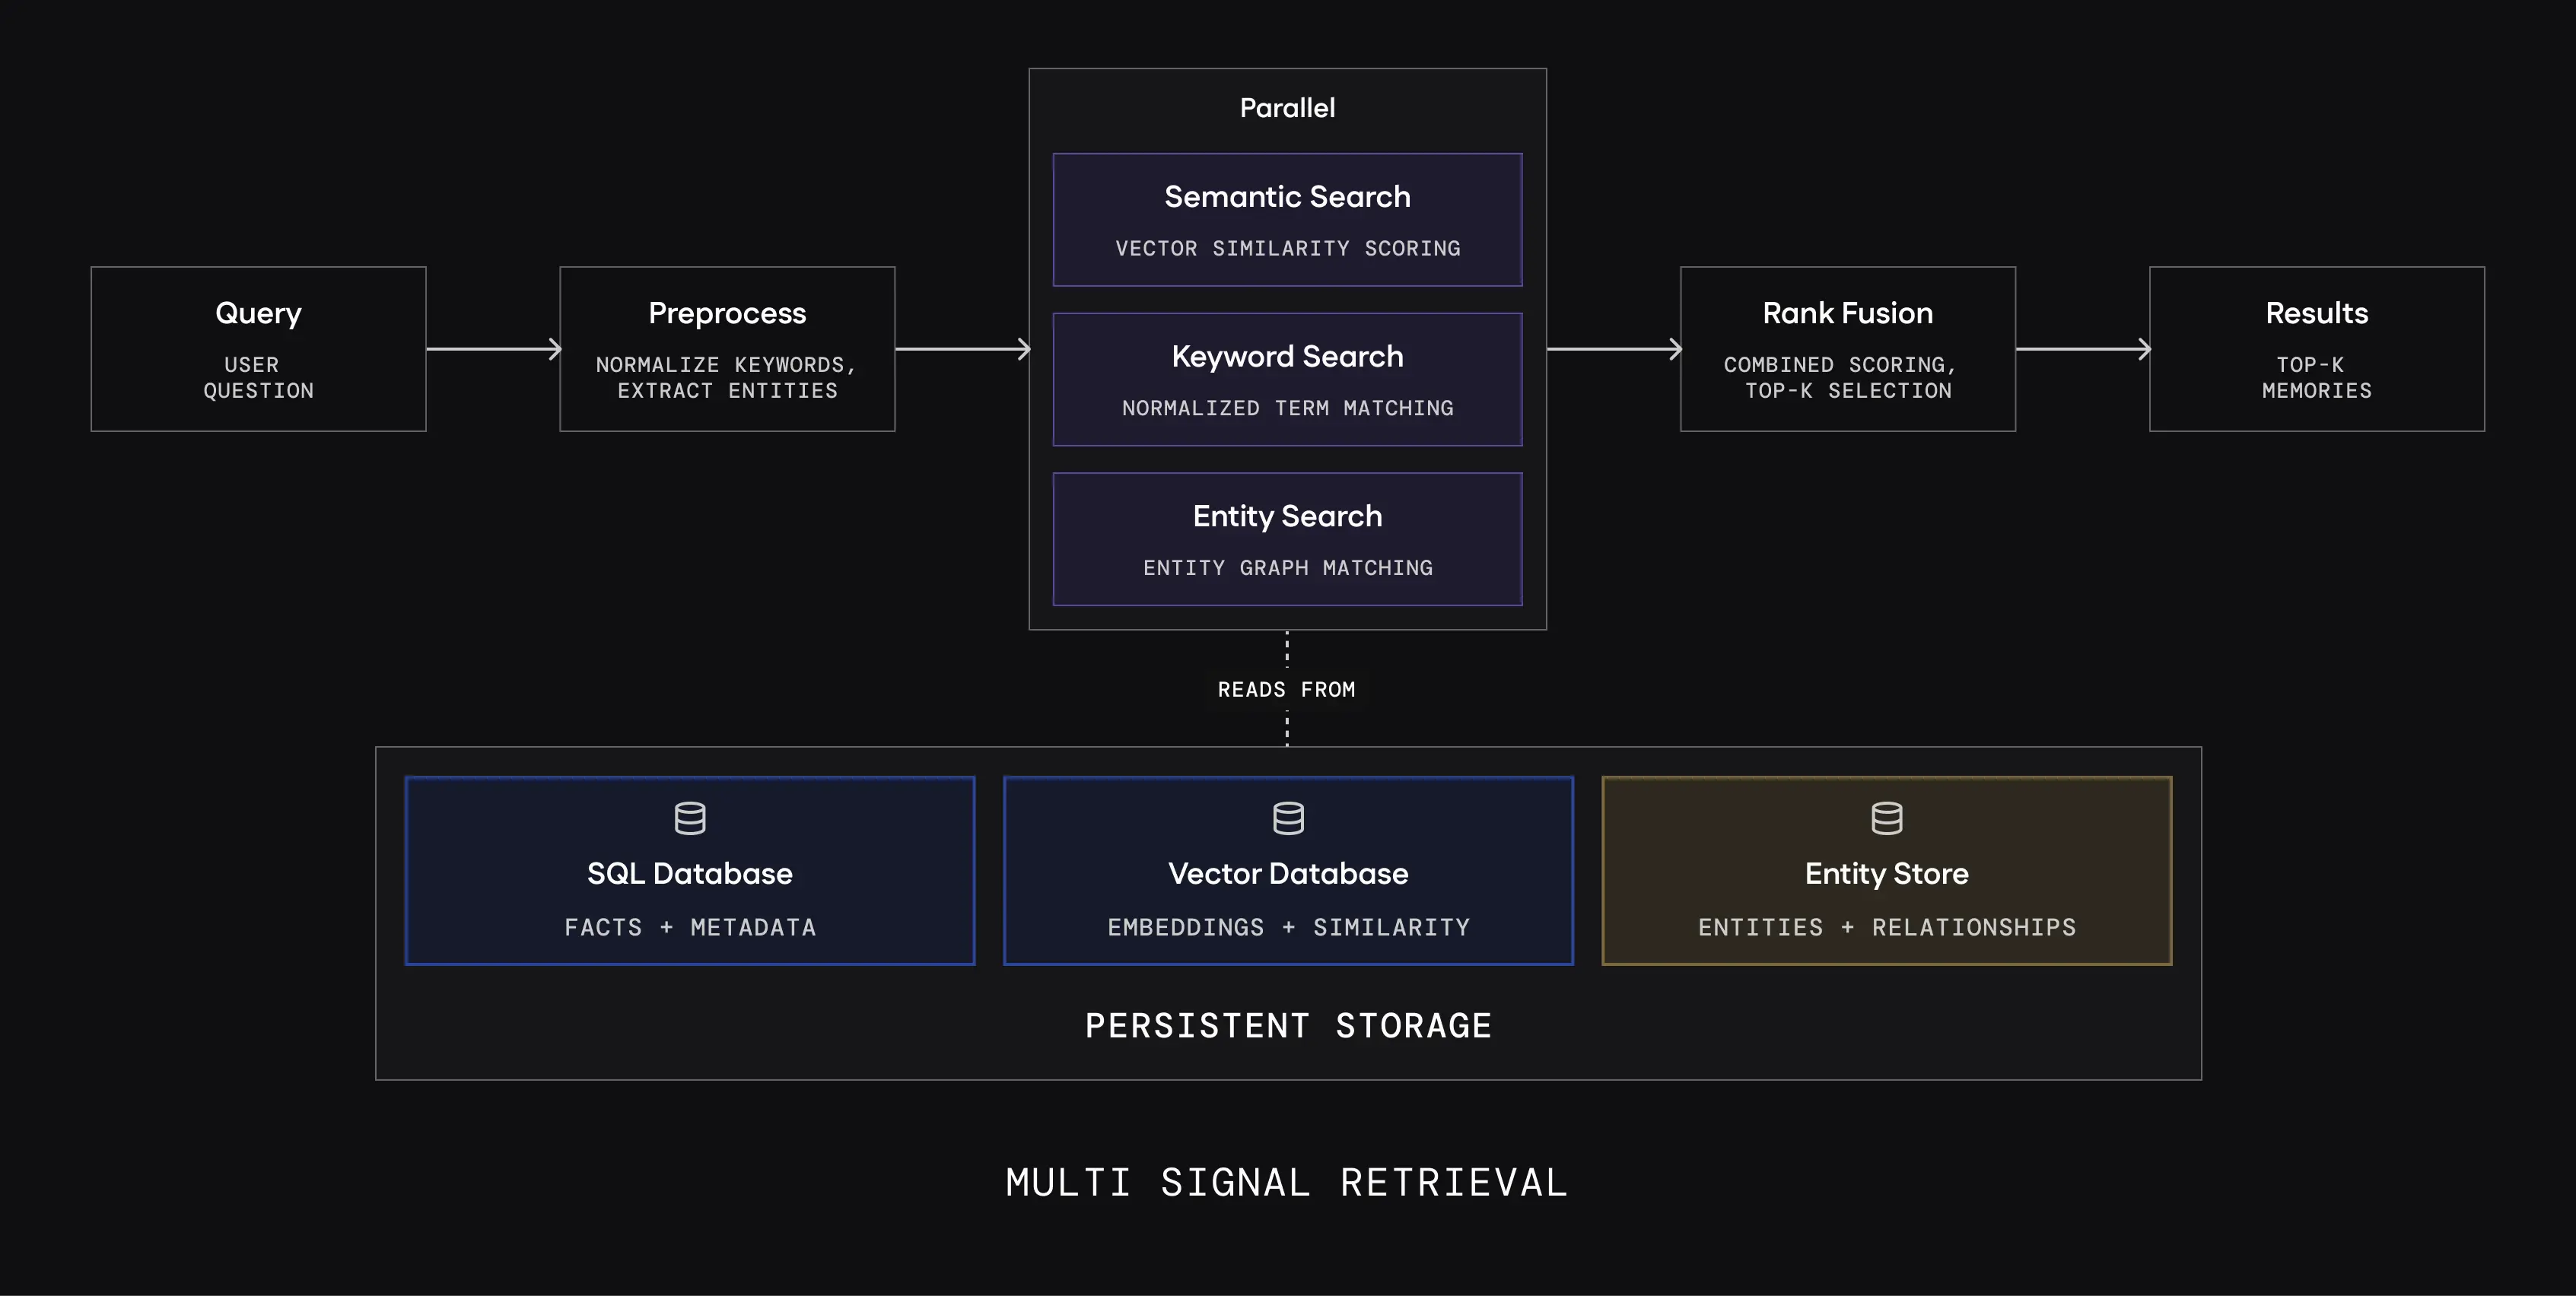Click the SQL Database cylinder icon
Viewport: 2576px width, 1296px height.
[690, 818]
